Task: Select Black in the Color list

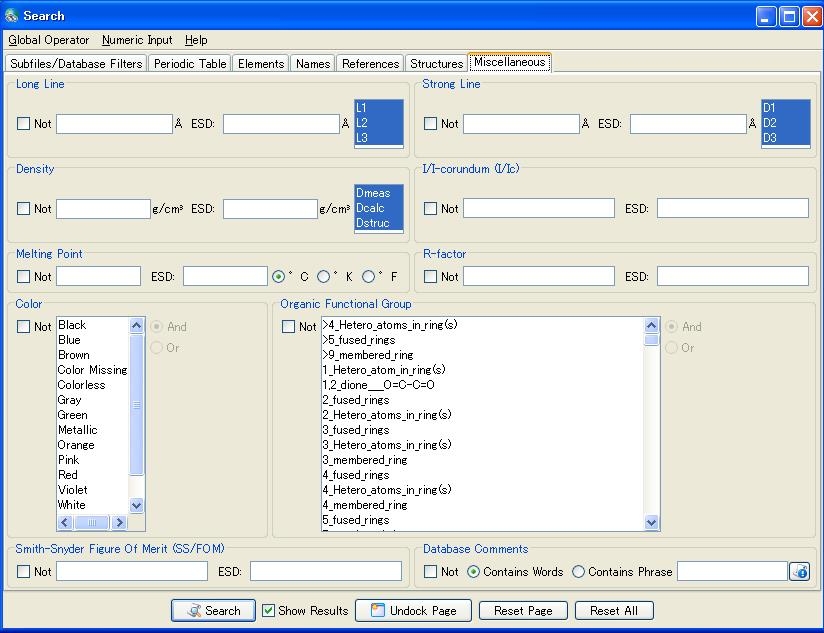Action: 92,325
